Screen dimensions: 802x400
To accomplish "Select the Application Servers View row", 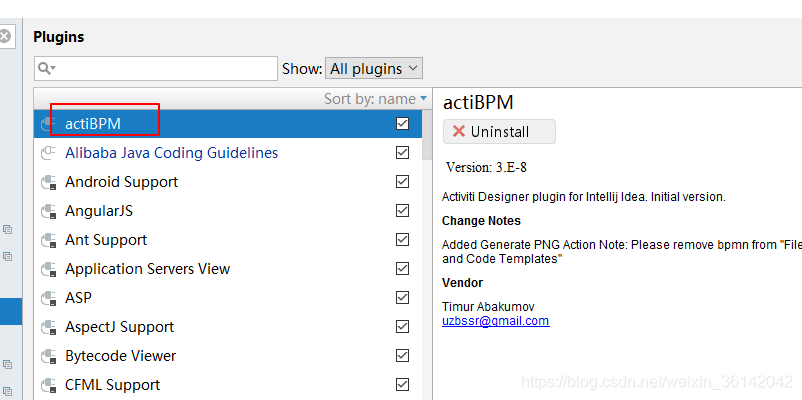I will [x=228, y=269].
